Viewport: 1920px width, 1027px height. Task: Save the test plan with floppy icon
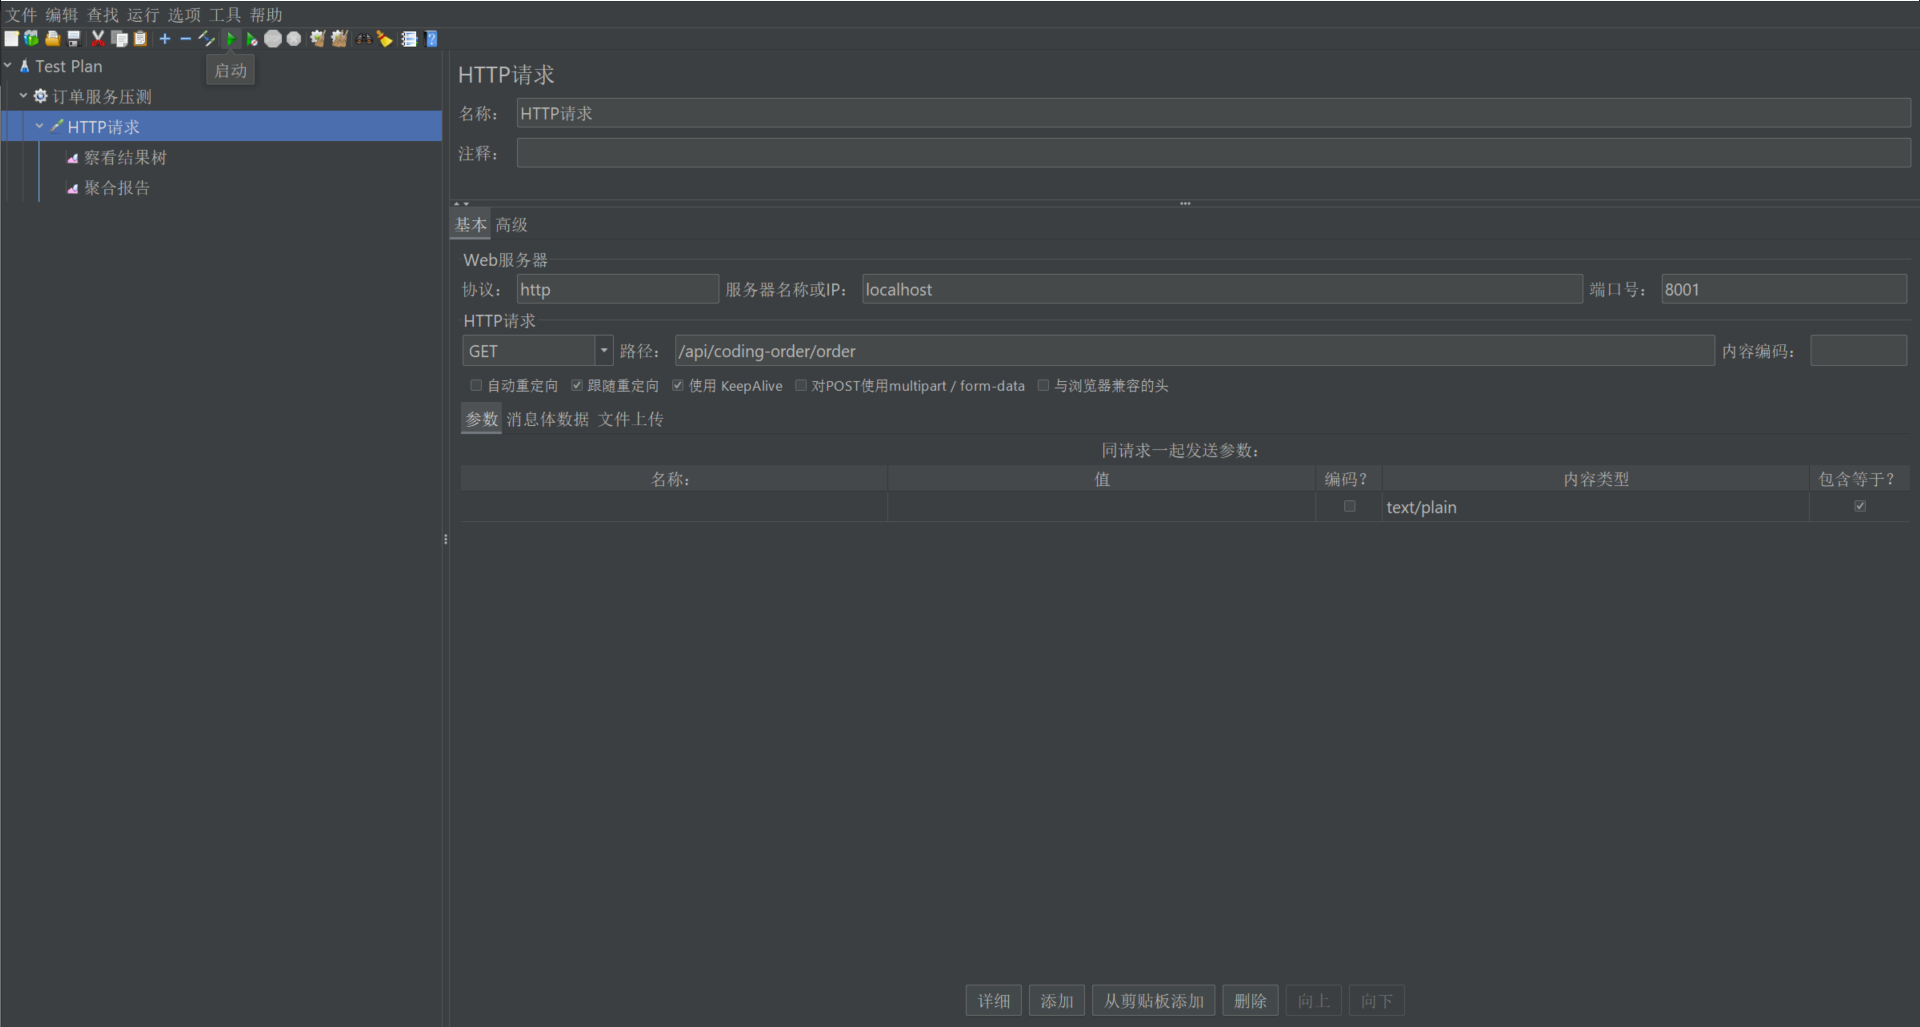tap(74, 39)
